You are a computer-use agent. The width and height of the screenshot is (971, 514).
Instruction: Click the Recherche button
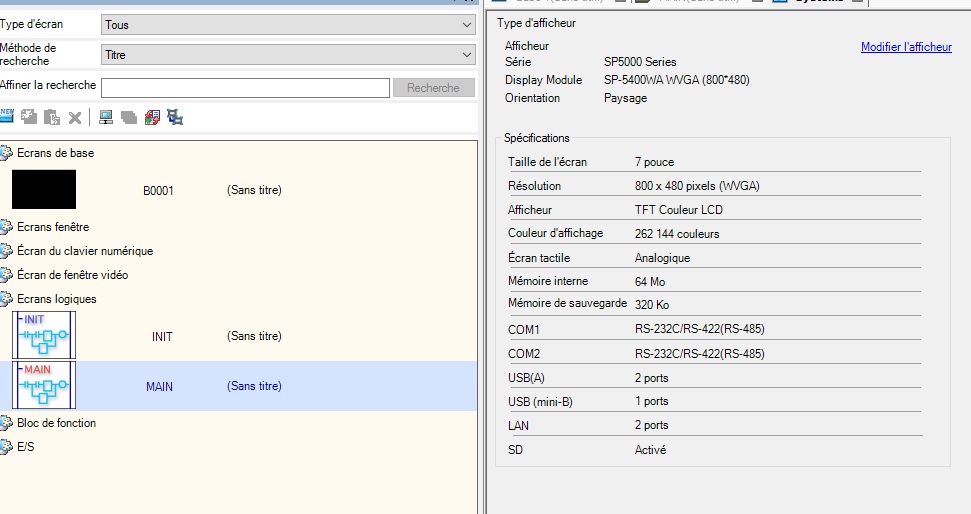[433, 88]
